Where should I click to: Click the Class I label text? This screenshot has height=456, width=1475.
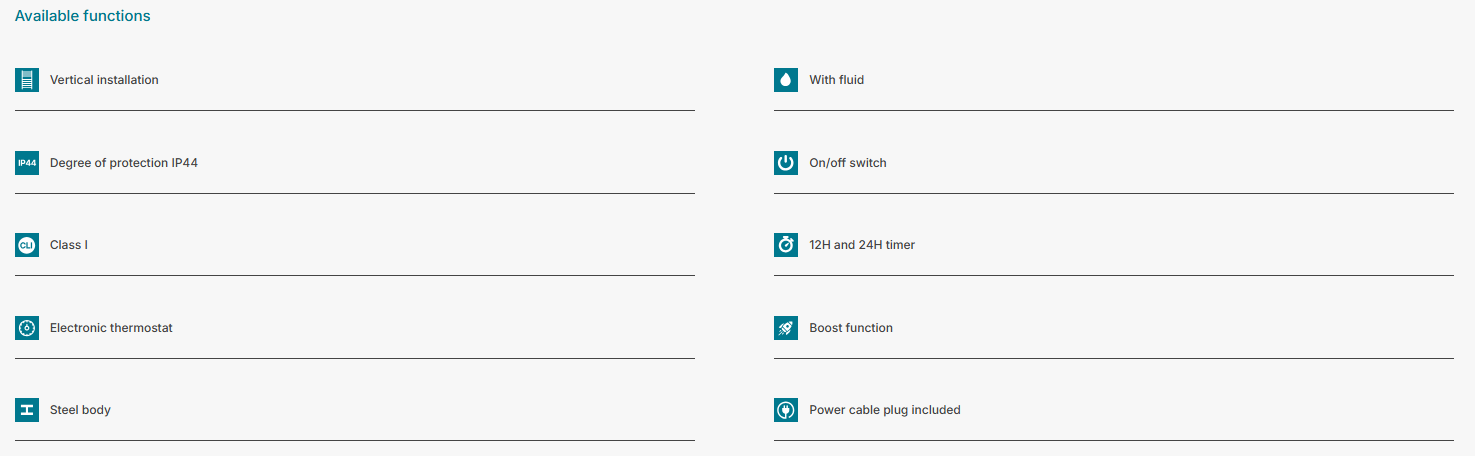click(69, 245)
